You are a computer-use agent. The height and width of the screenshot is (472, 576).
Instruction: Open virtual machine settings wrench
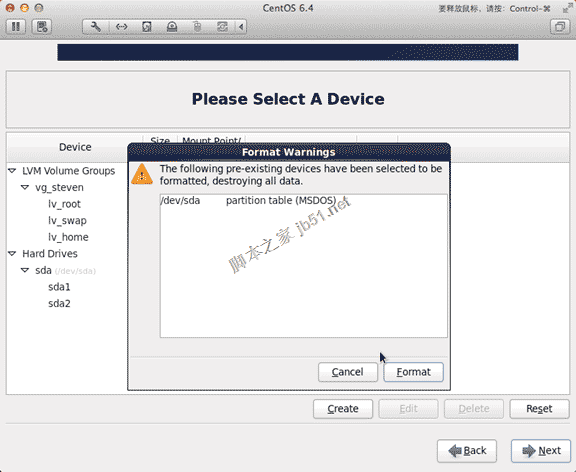[96, 26]
